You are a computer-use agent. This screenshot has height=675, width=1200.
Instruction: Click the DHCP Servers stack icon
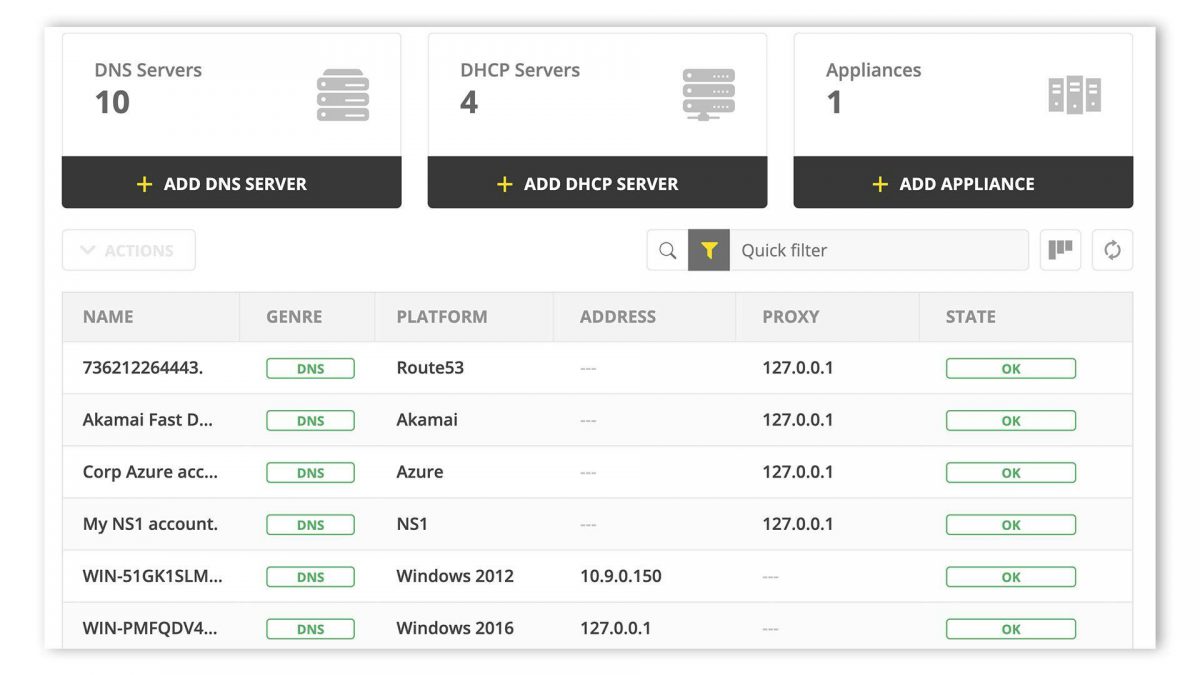coord(708,92)
